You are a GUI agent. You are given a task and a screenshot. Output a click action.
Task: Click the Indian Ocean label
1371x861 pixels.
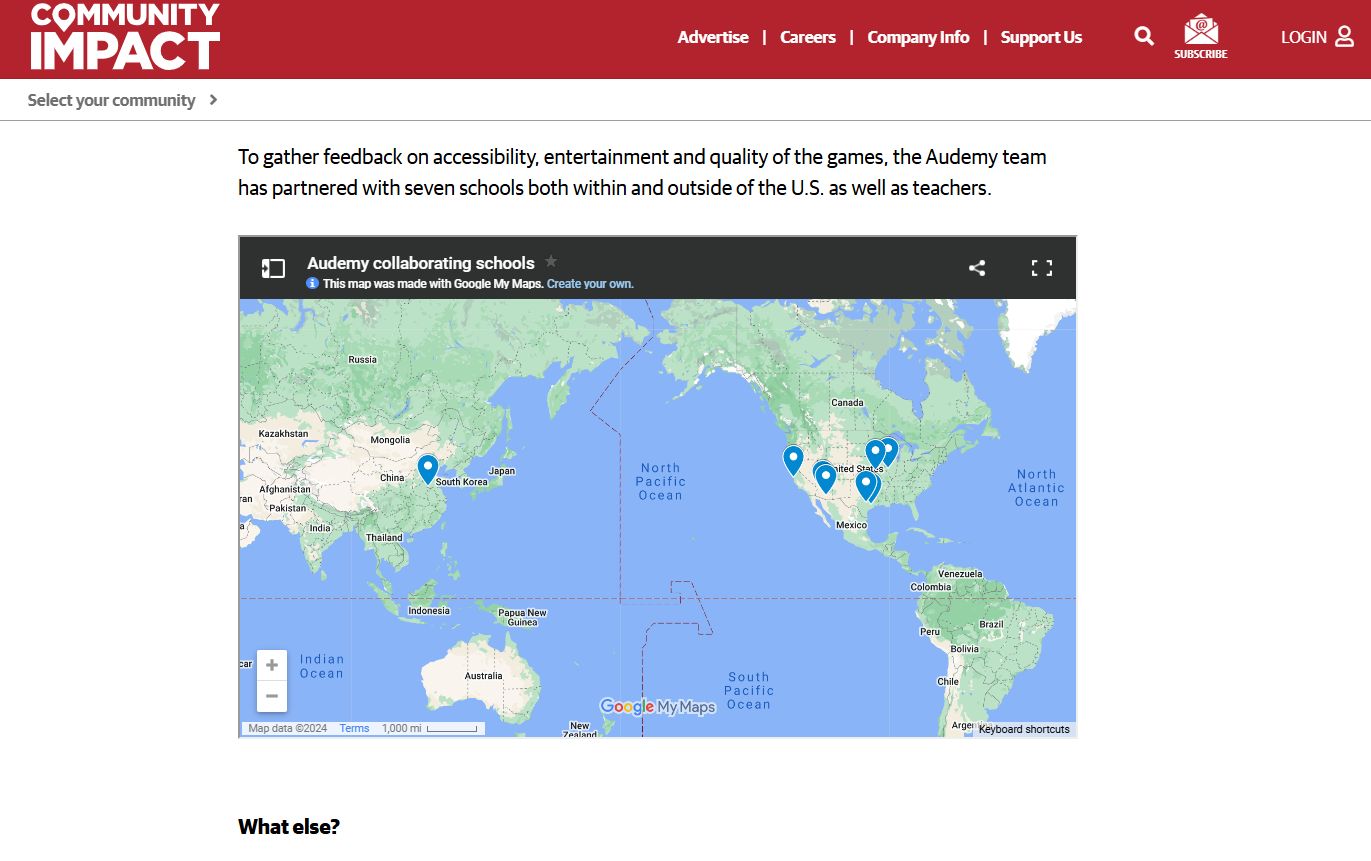pos(322,666)
